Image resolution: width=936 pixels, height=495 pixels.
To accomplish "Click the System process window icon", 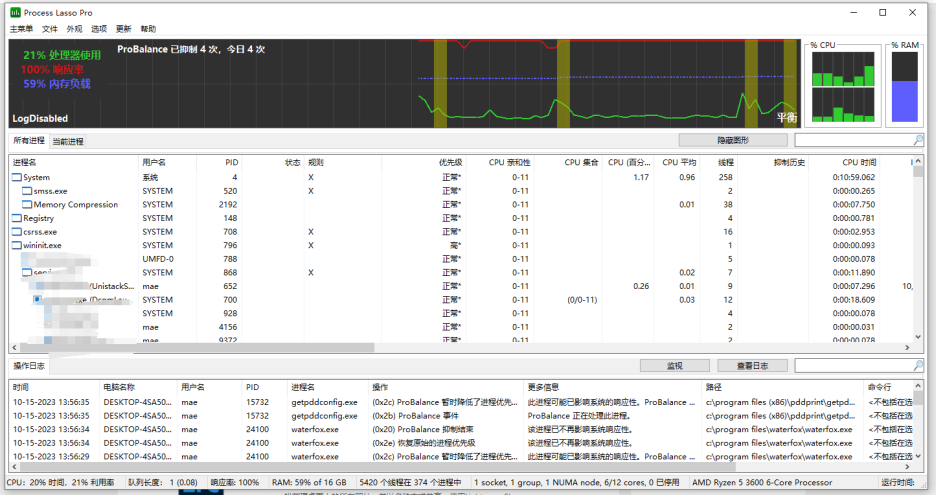I will pyautogui.click(x=17, y=177).
